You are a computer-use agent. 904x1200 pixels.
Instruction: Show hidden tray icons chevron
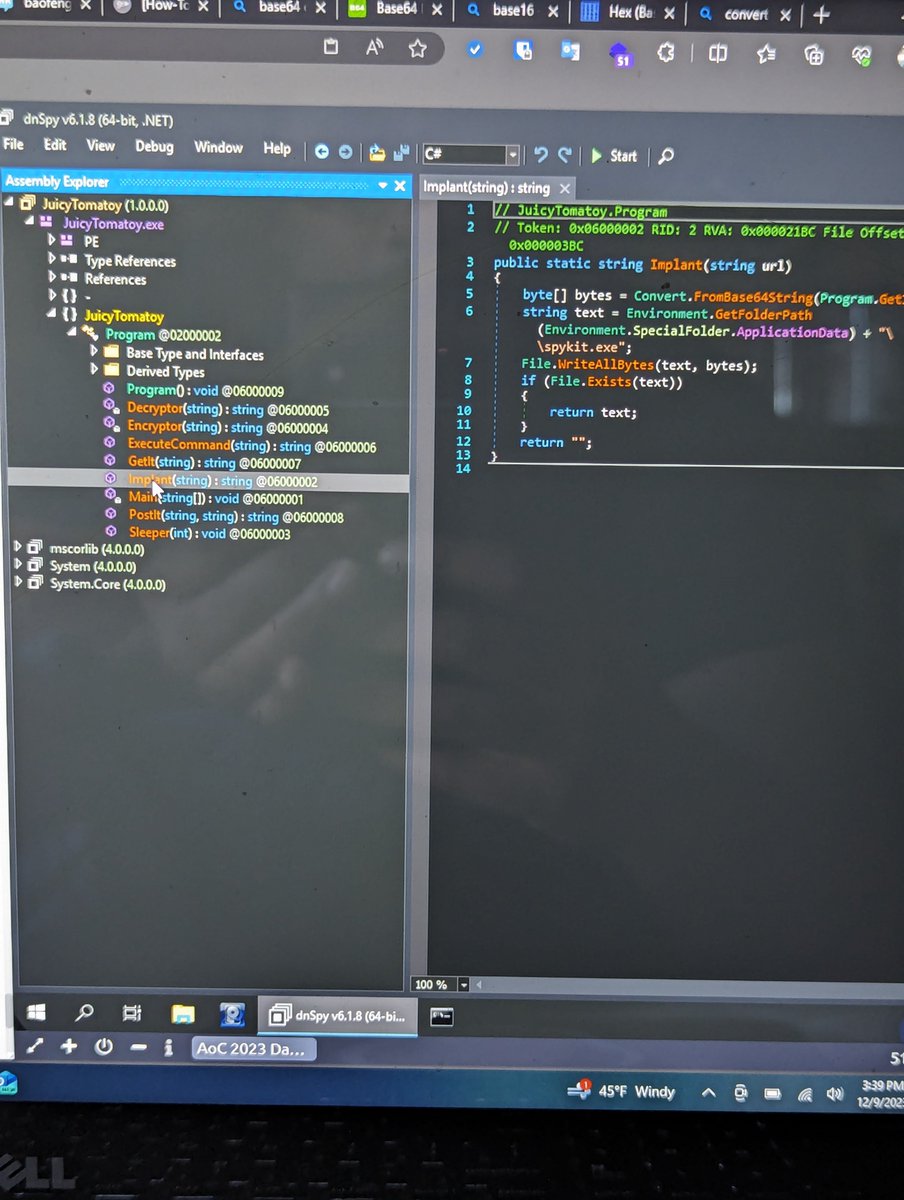tap(708, 1093)
